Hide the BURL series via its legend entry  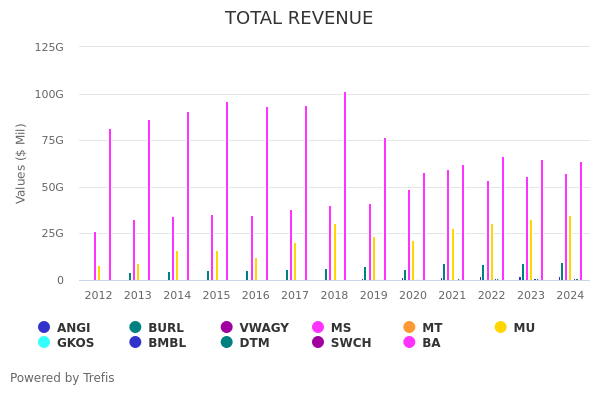click(x=135, y=327)
